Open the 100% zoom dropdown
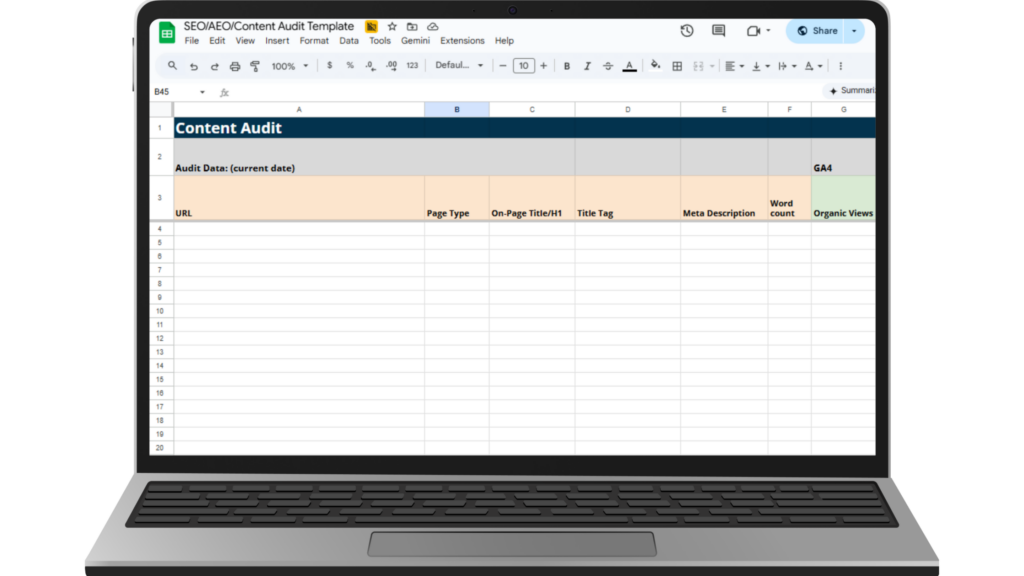1024x576 pixels. [x=289, y=66]
